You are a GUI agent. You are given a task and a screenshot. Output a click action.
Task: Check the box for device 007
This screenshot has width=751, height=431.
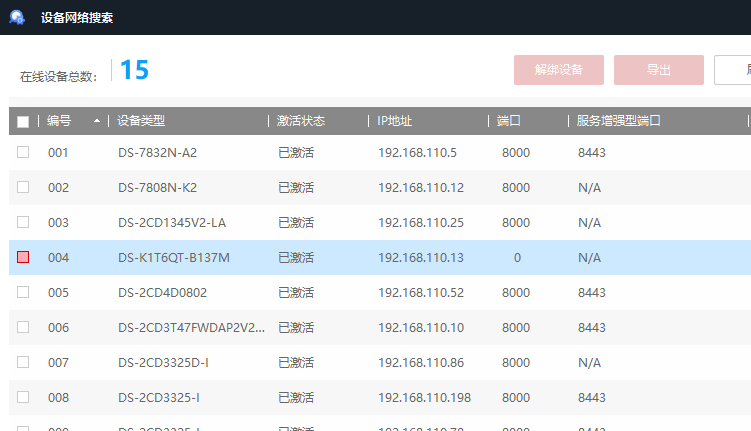pos(23,362)
